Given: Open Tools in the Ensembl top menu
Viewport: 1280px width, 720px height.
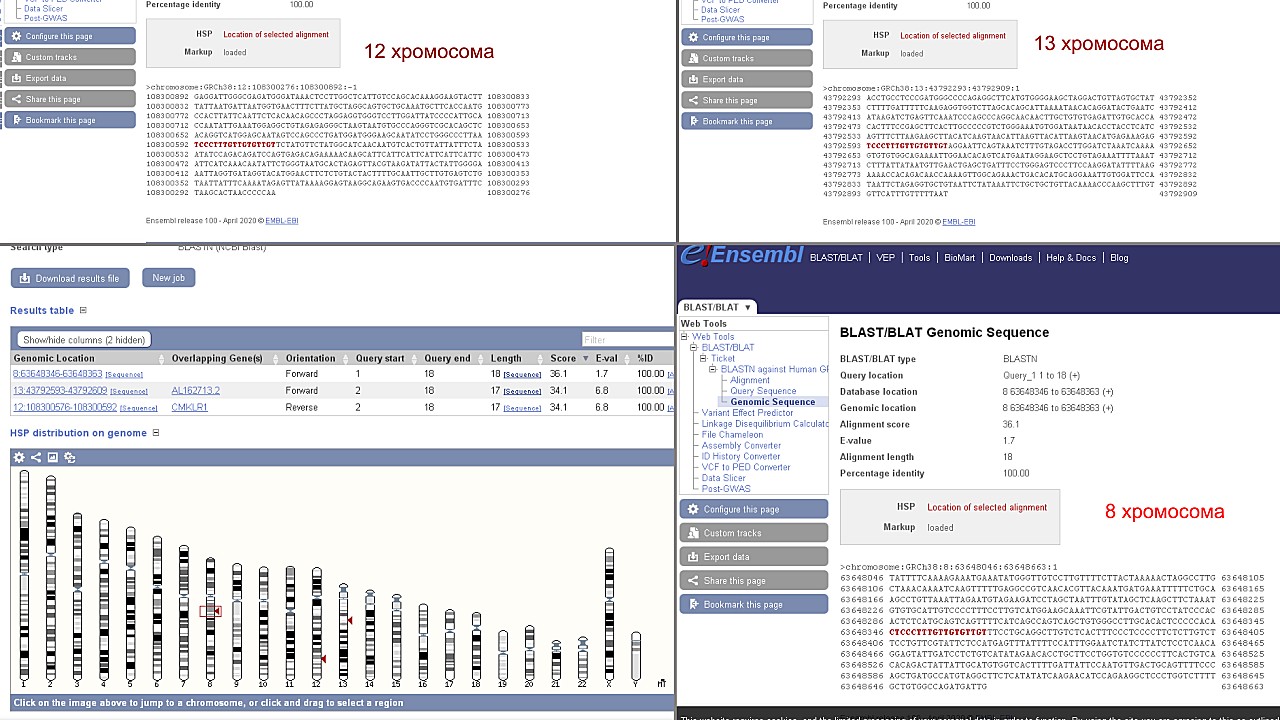Looking at the screenshot, I should pyautogui.click(x=920, y=258).
